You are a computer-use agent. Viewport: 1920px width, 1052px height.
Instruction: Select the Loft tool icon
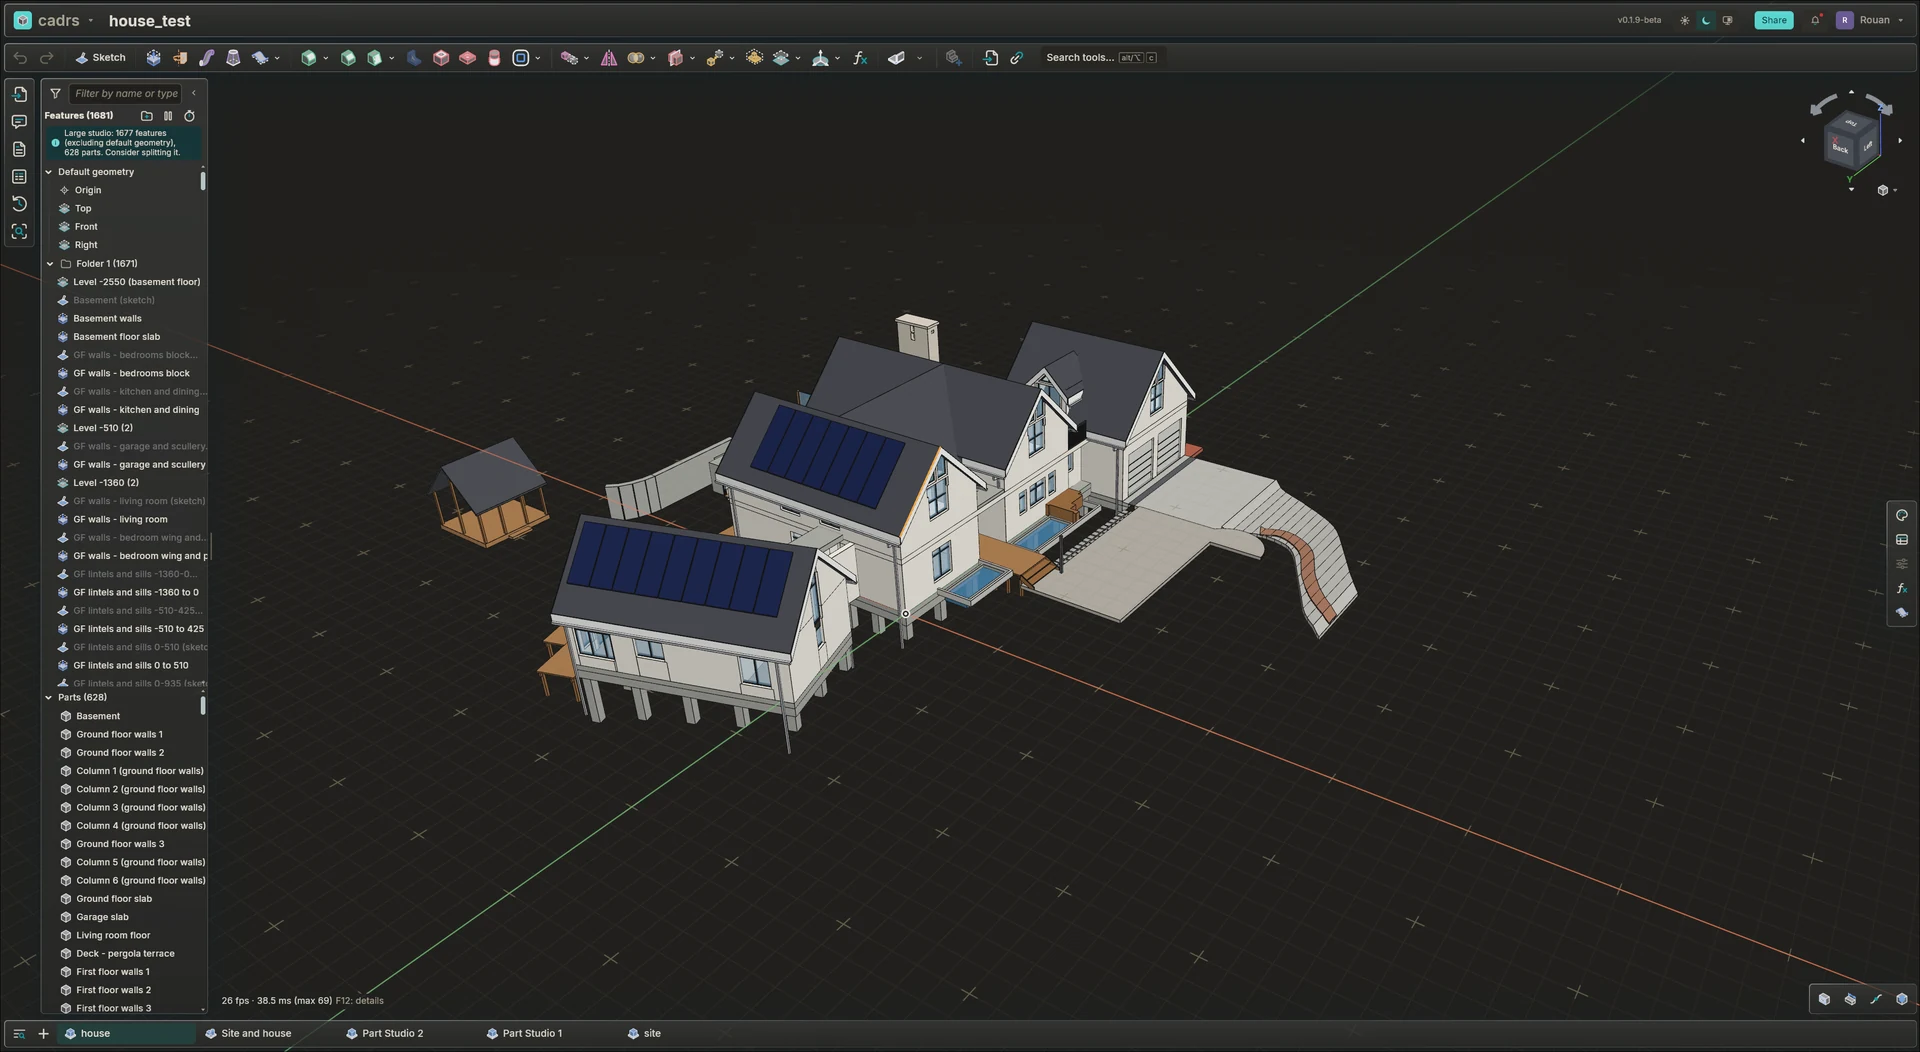pyautogui.click(x=233, y=58)
